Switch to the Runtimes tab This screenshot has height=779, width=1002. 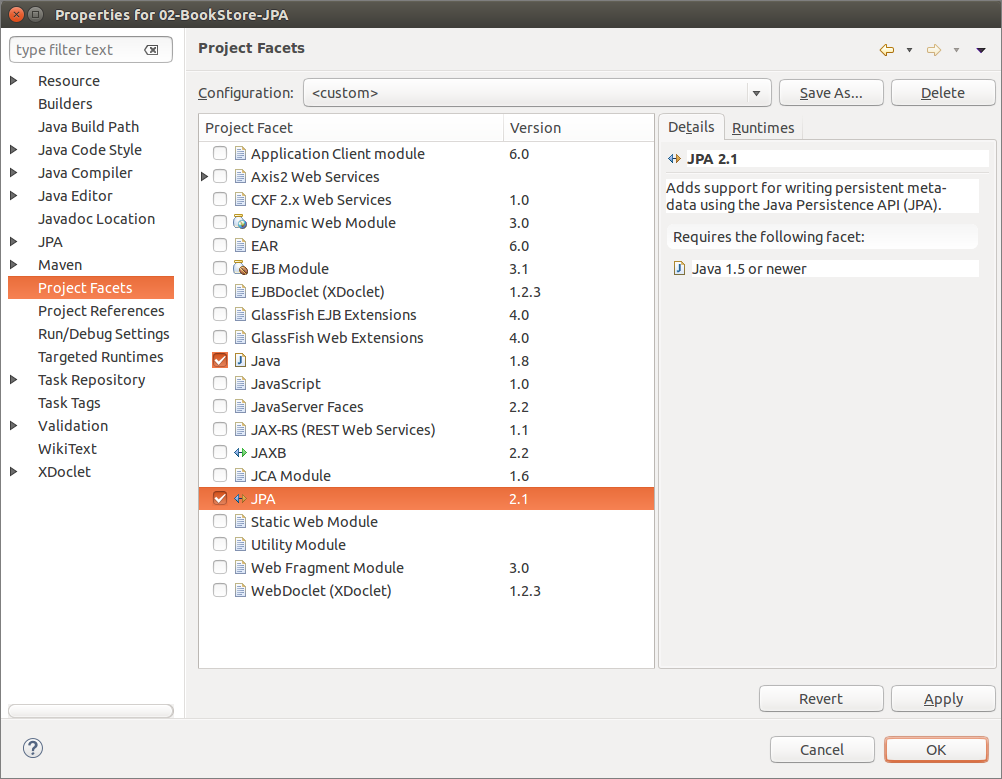click(x=763, y=128)
